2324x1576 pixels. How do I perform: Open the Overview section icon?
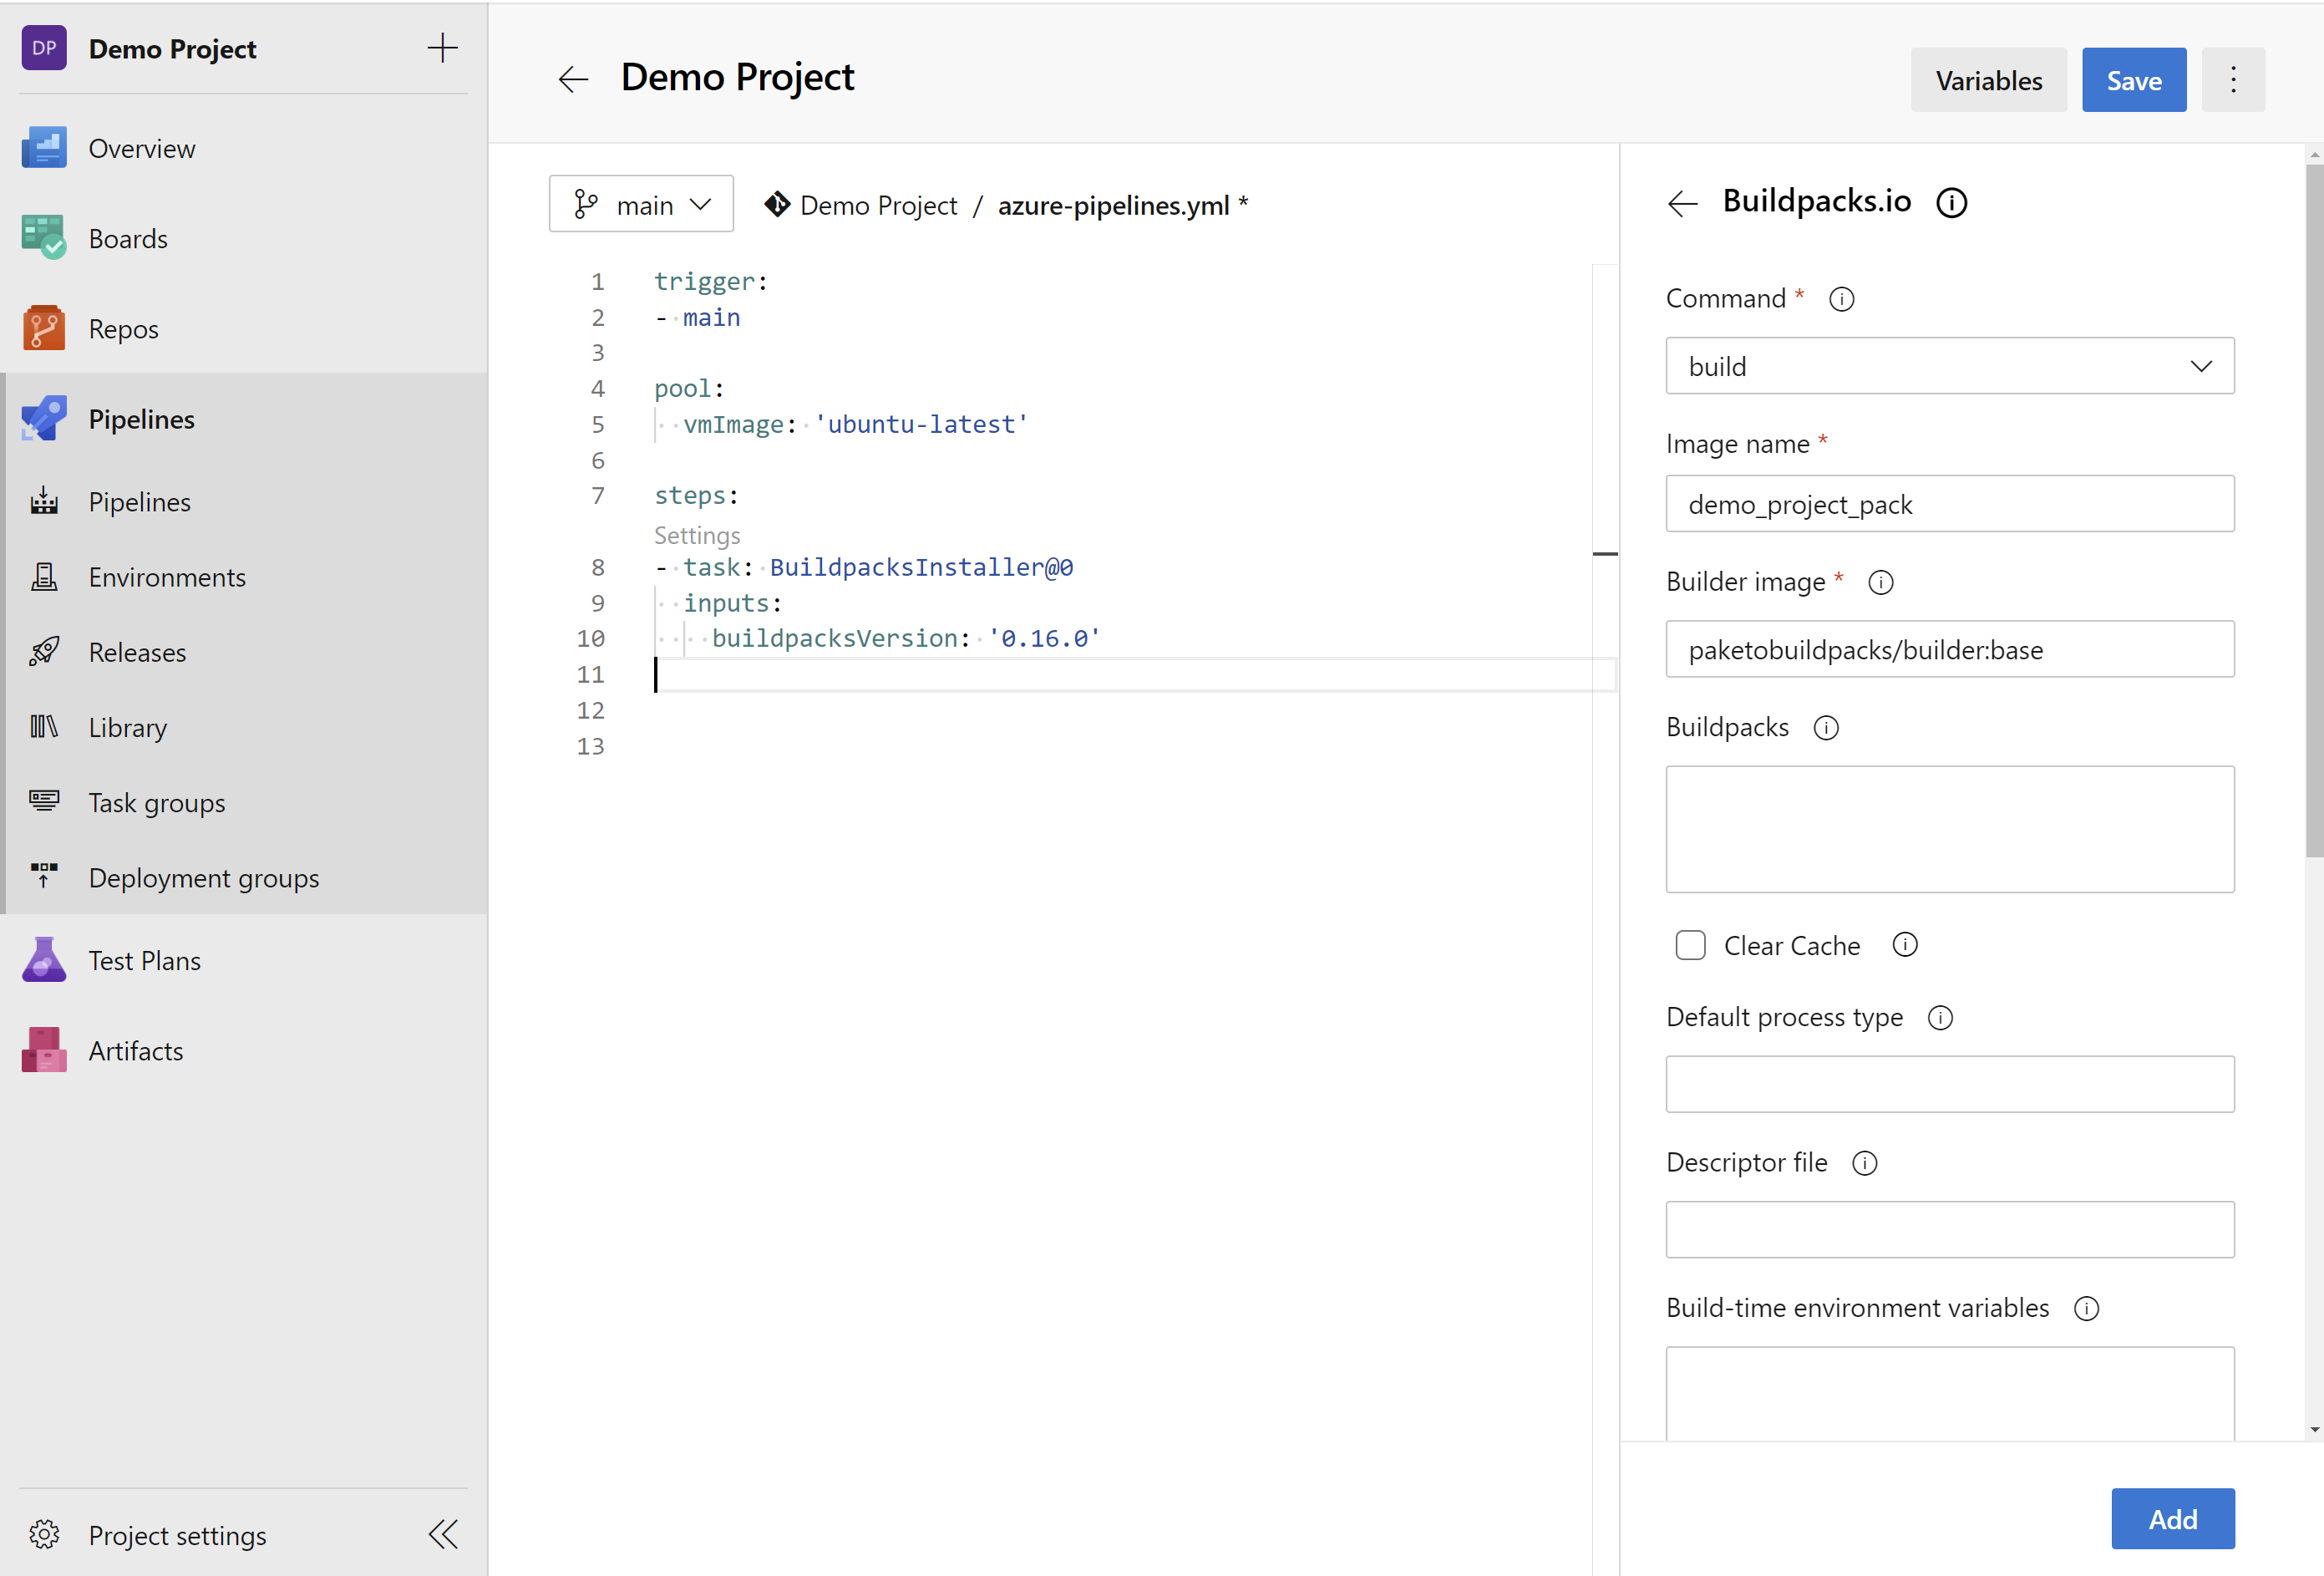[44, 148]
